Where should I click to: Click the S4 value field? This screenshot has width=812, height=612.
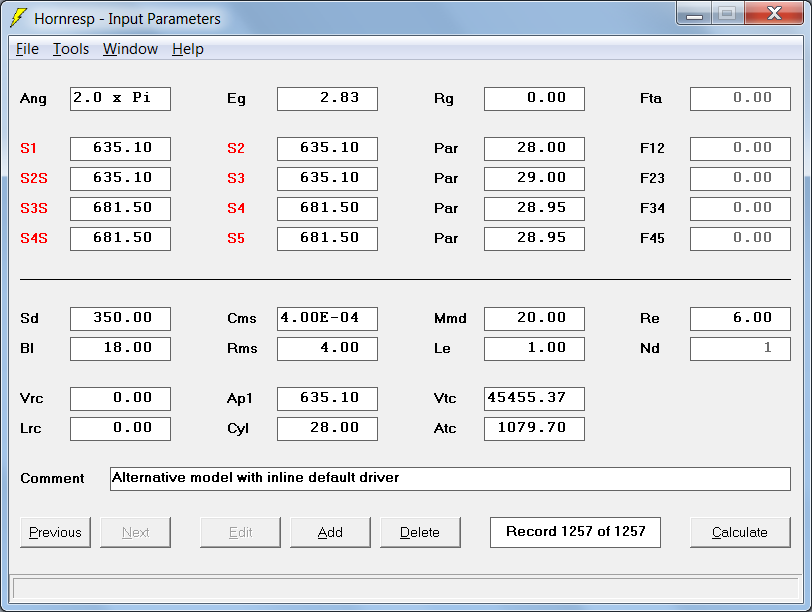coord(327,209)
